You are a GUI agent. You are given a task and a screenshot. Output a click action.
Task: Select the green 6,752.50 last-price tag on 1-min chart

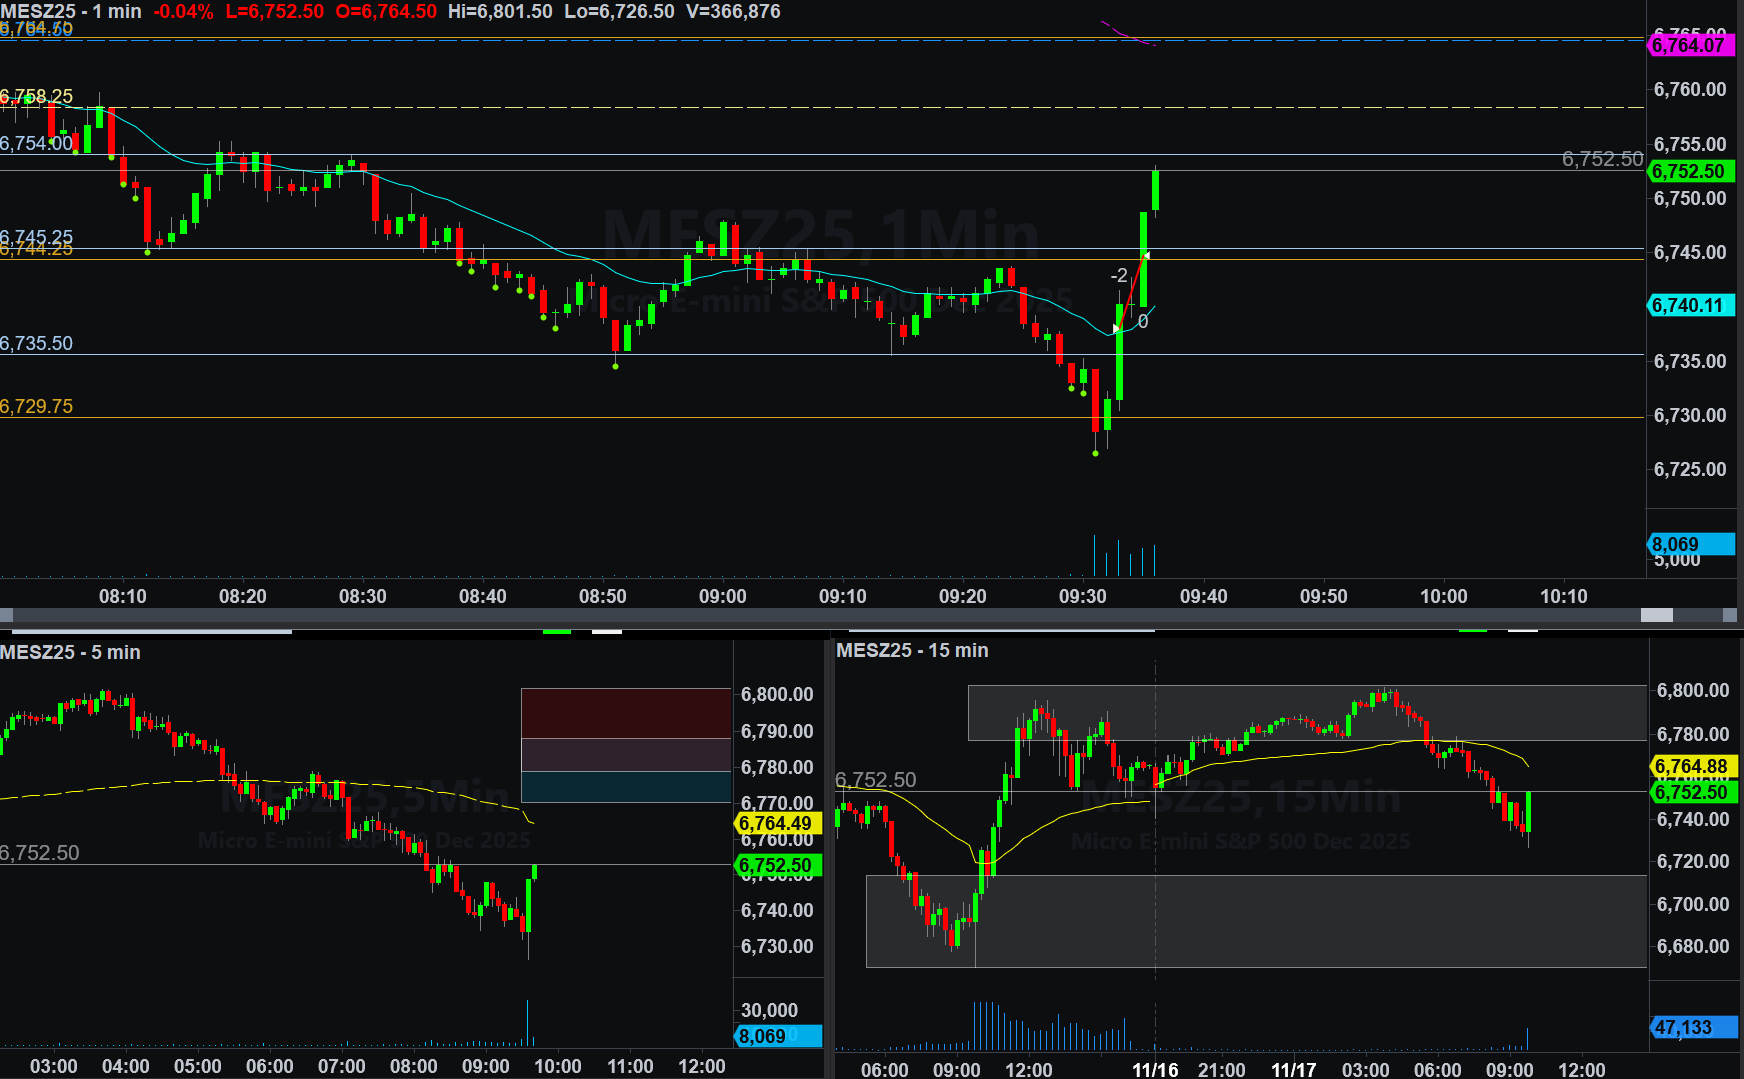[x=1690, y=171]
